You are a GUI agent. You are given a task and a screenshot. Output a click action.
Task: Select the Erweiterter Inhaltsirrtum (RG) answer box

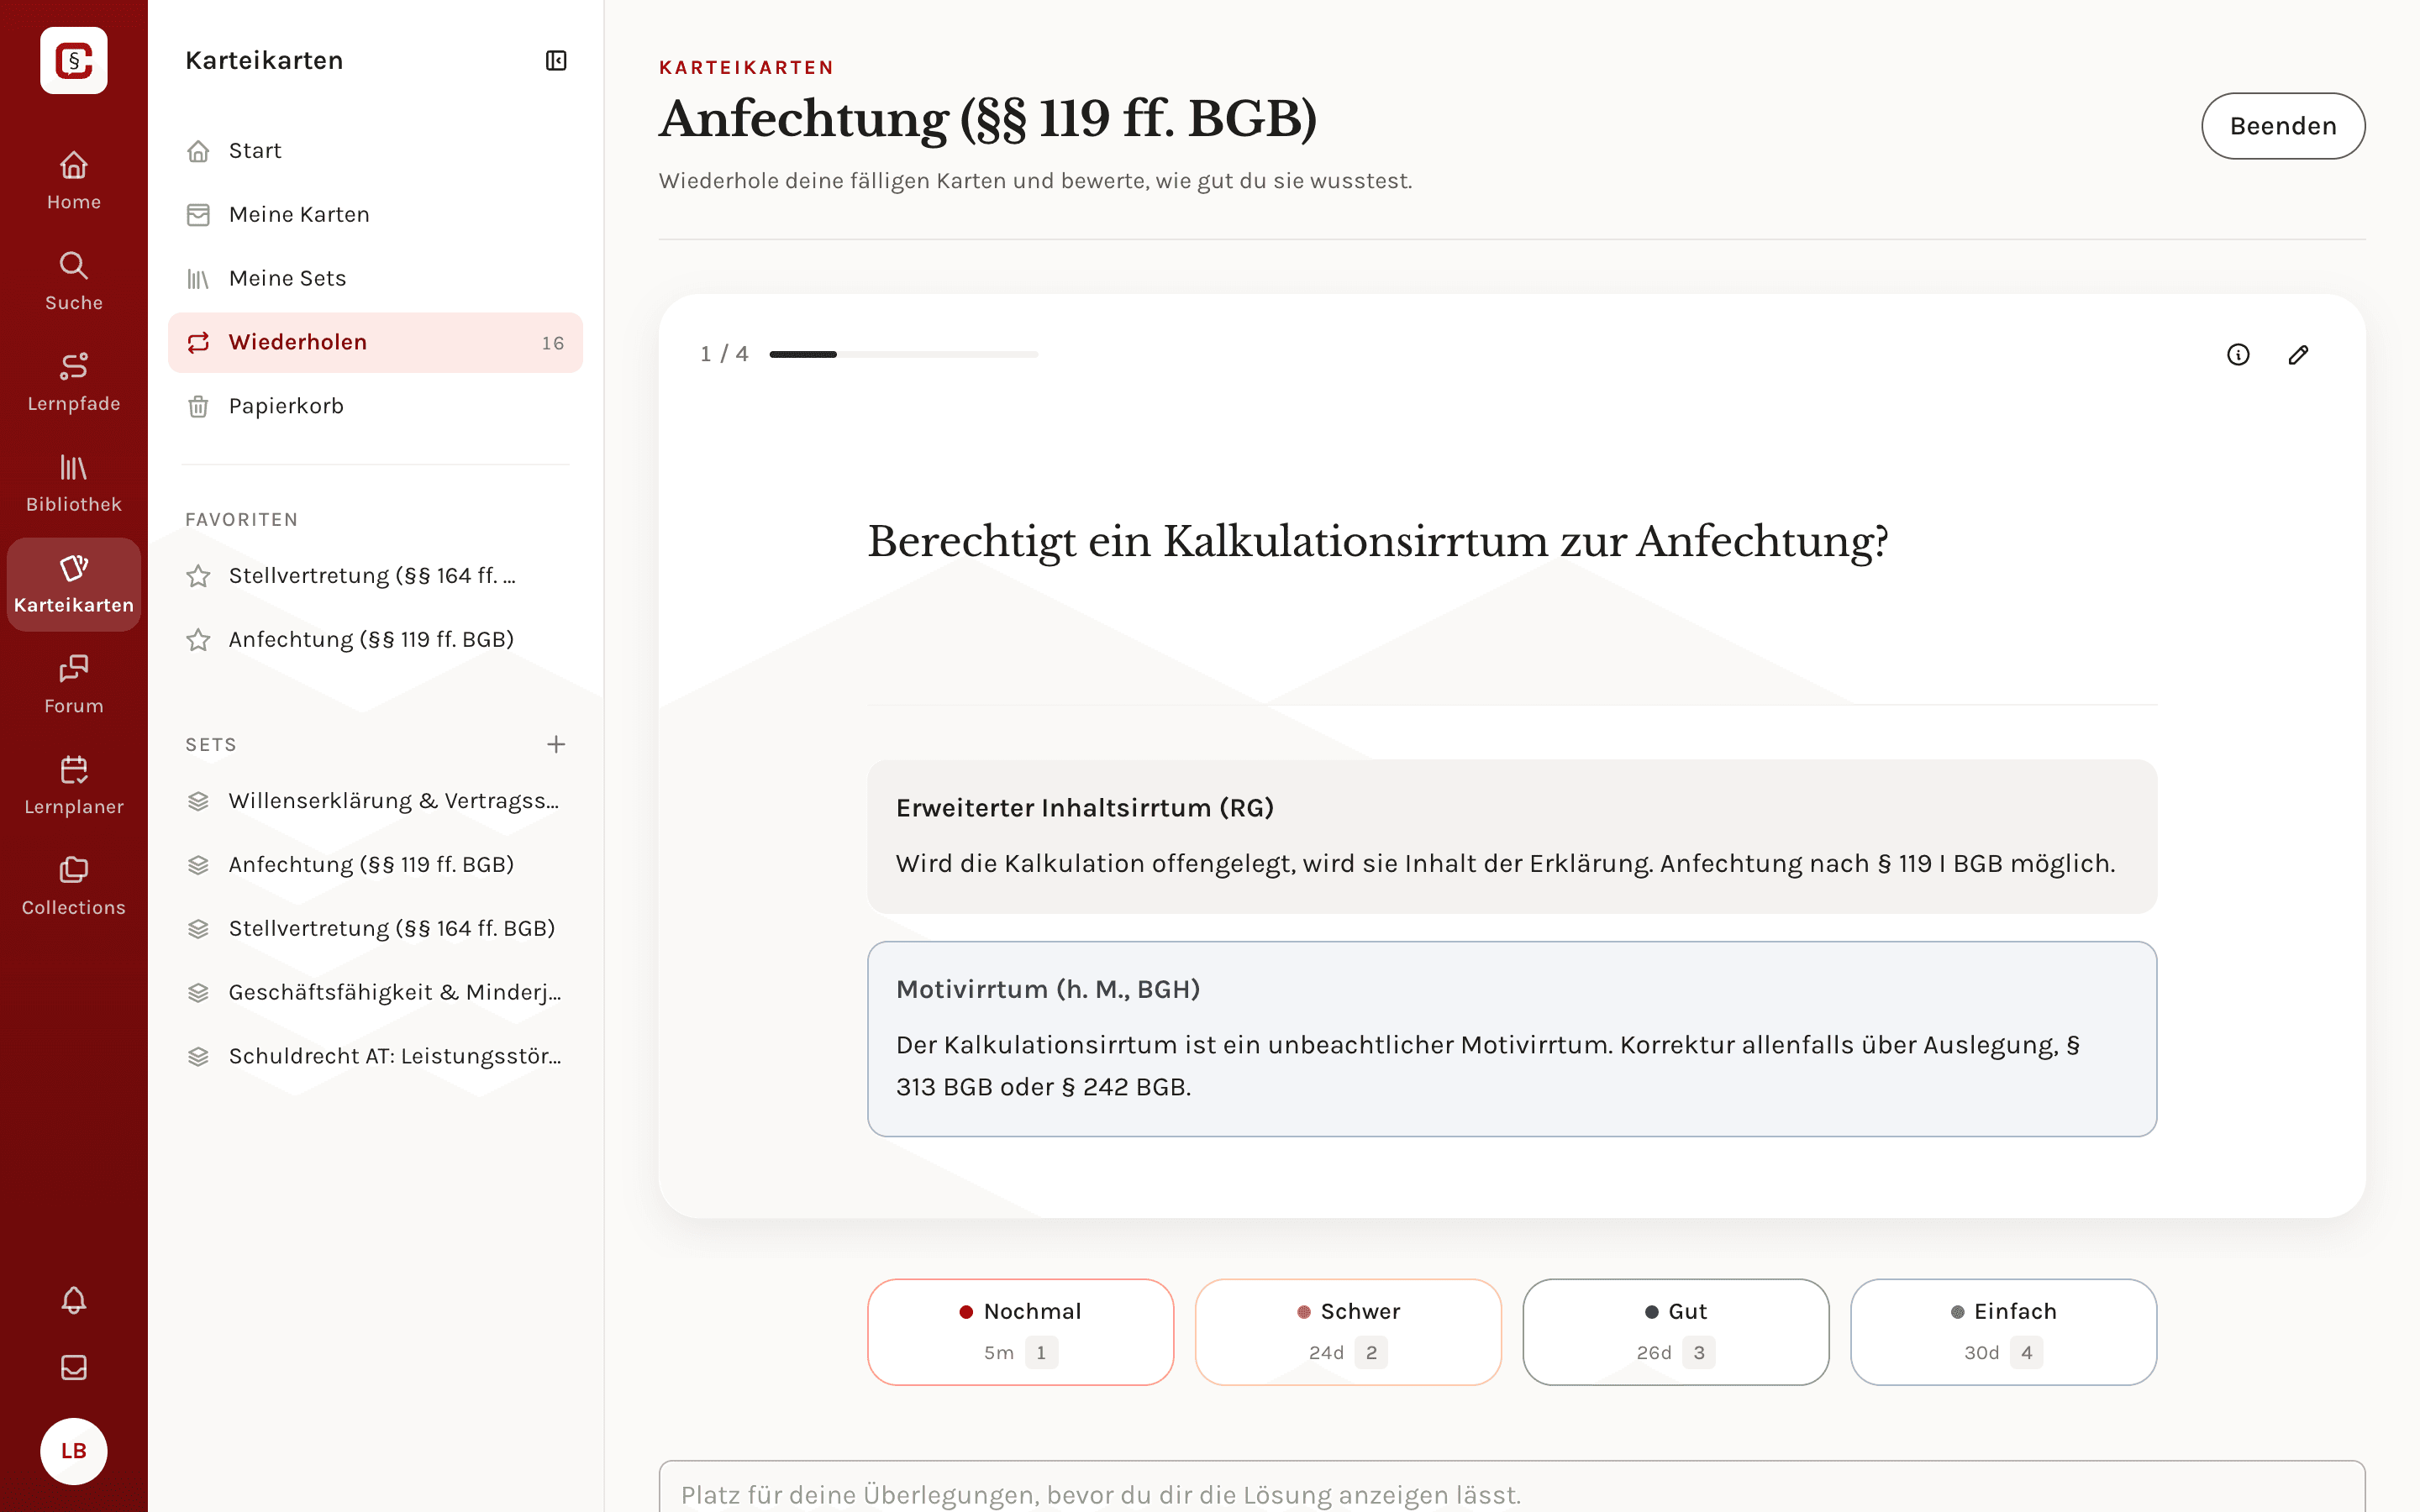point(1512,836)
